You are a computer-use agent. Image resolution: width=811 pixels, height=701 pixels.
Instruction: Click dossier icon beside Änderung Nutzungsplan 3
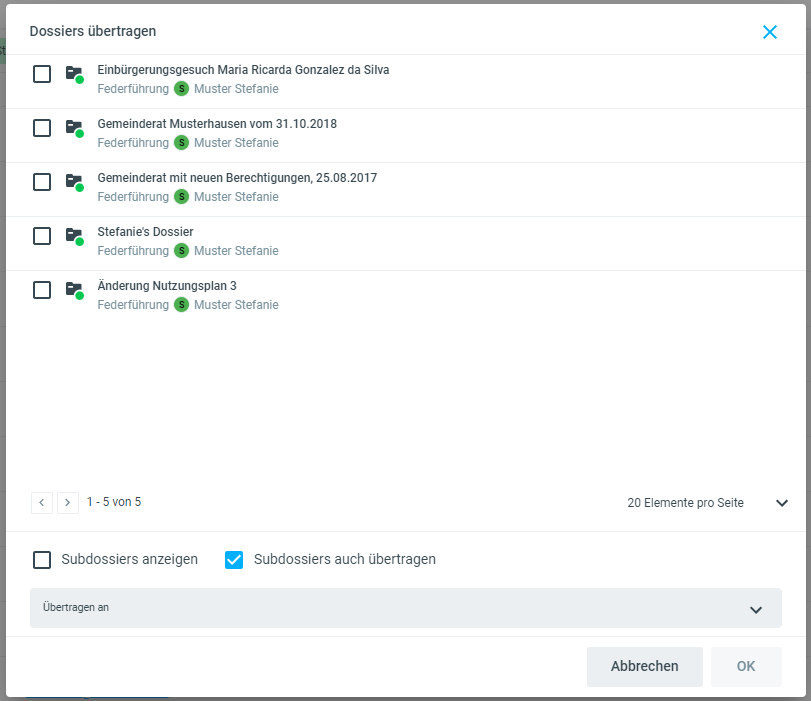coord(73,290)
